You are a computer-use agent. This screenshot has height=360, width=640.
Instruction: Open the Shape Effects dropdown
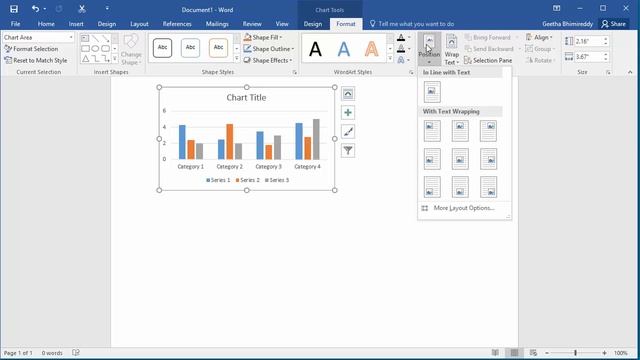coord(268,60)
